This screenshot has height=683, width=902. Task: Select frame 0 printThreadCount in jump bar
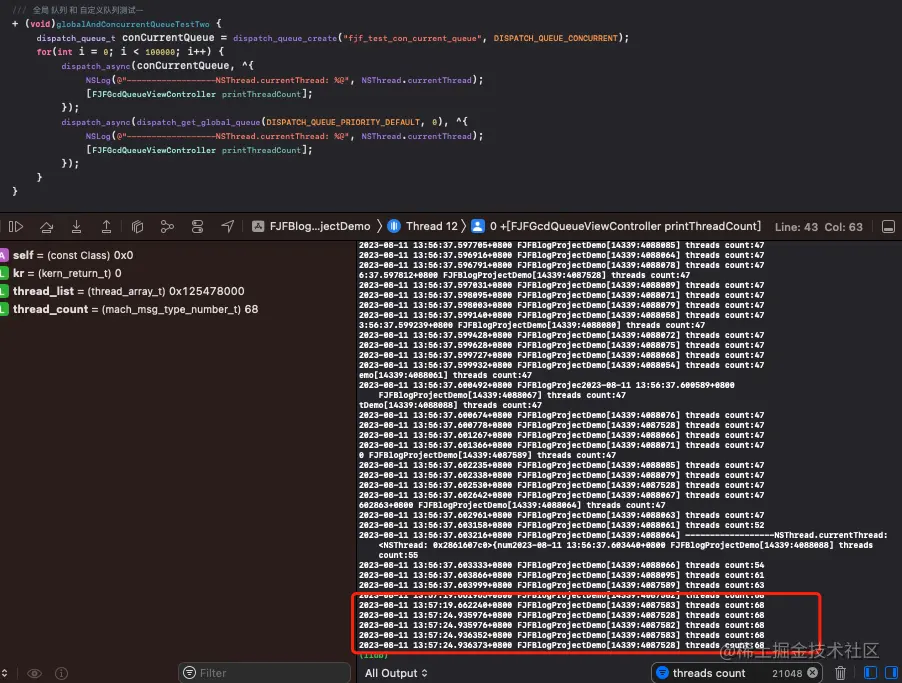[616, 227]
